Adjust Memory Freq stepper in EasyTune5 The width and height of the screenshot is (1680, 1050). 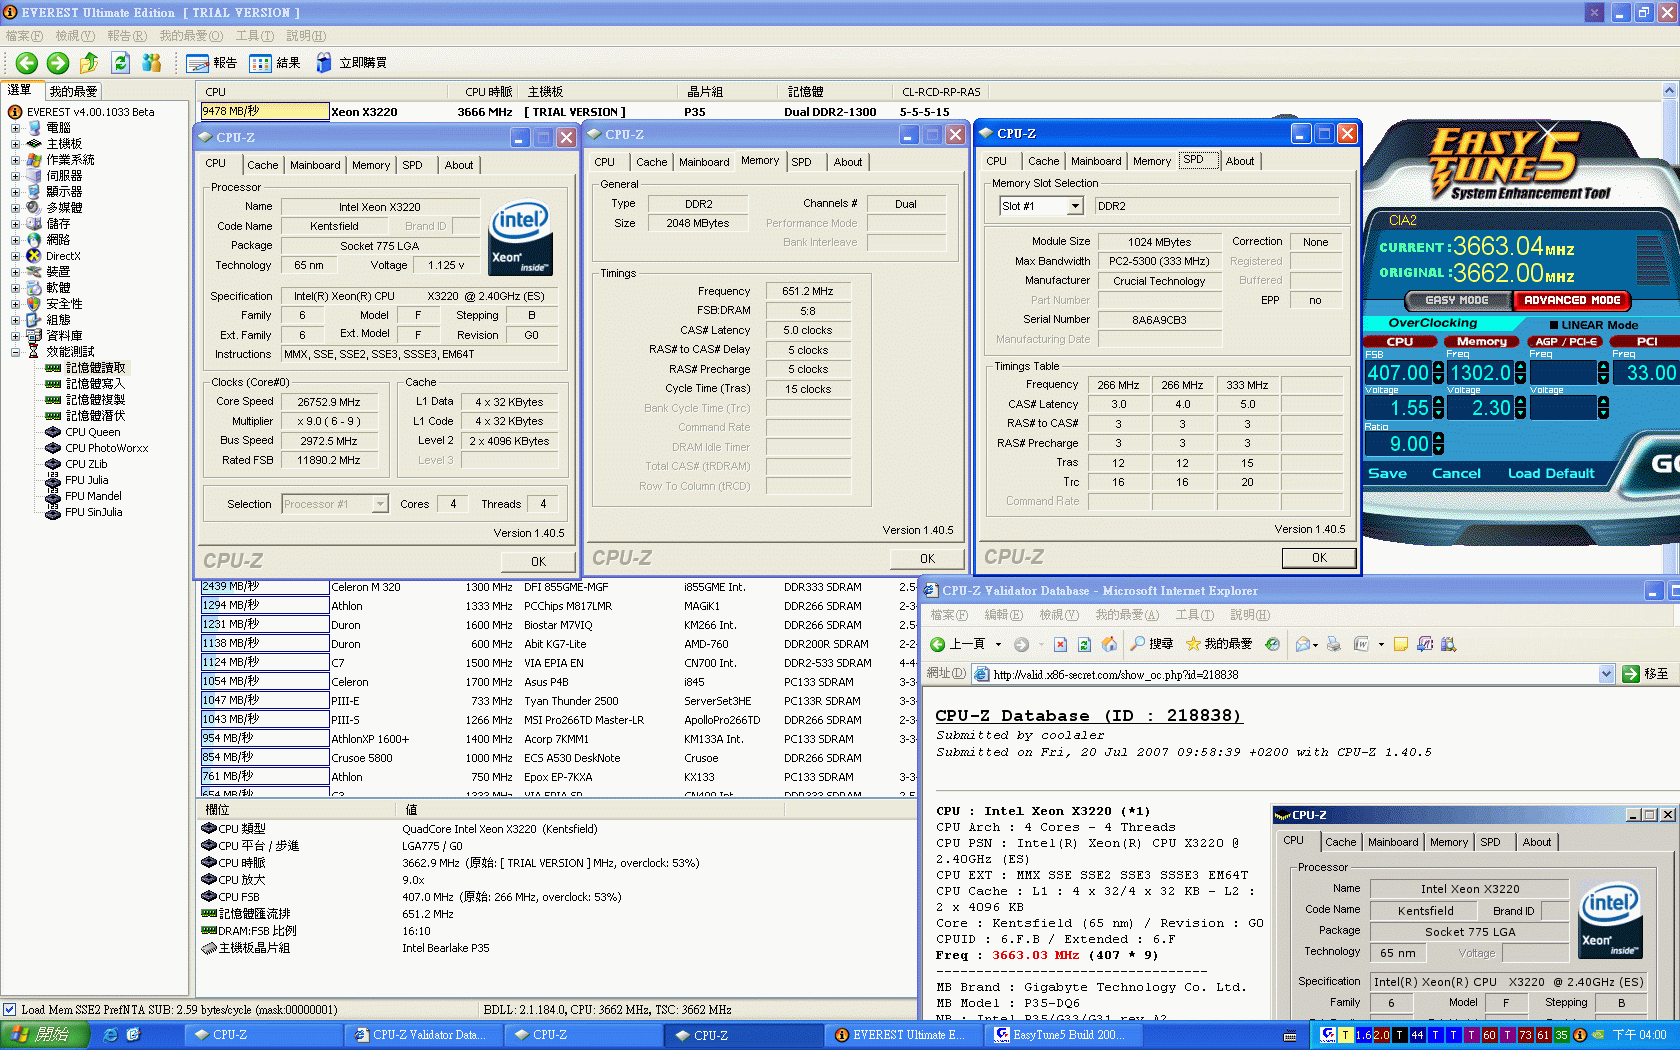(1520, 373)
